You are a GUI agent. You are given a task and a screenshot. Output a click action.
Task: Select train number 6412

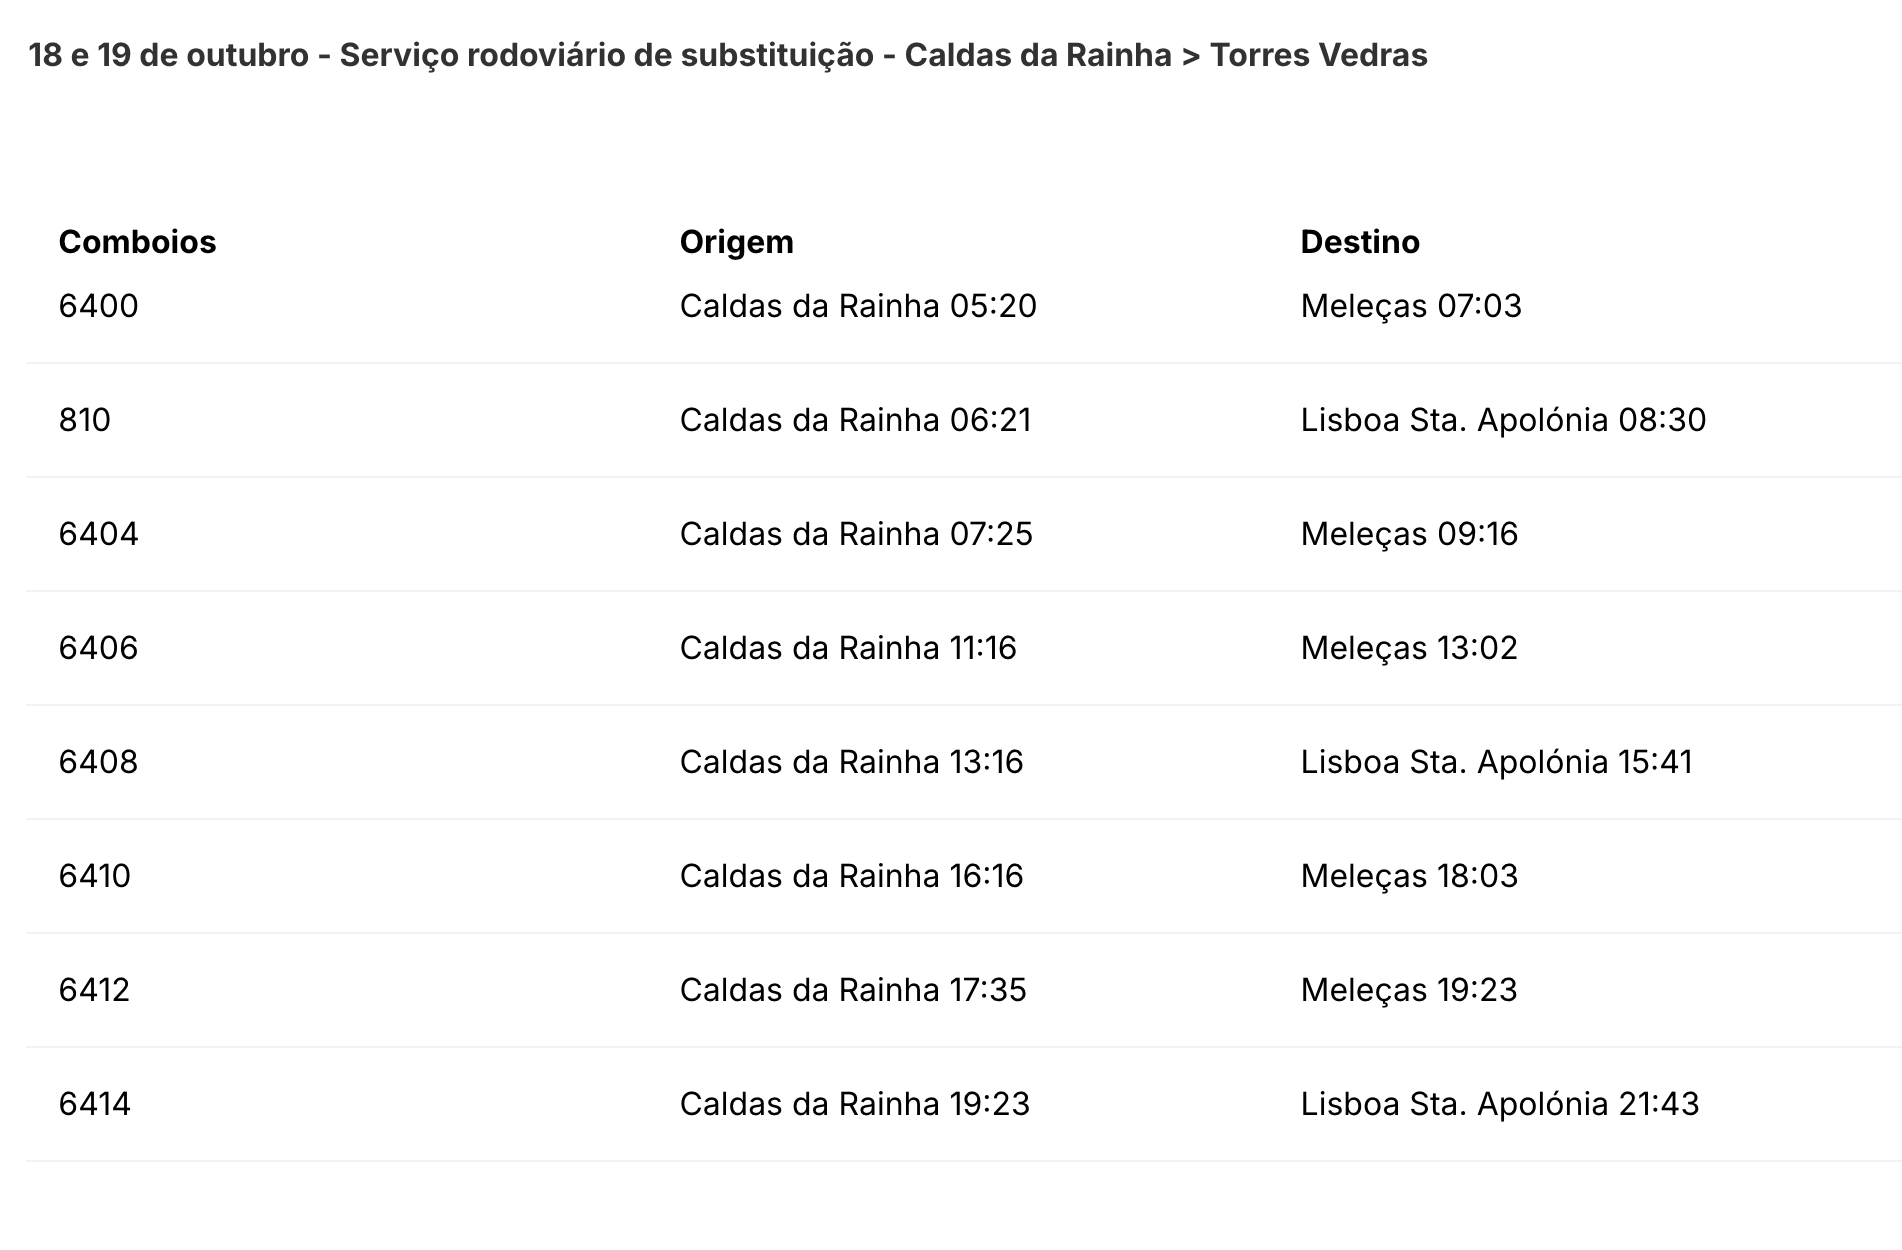[x=94, y=990]
